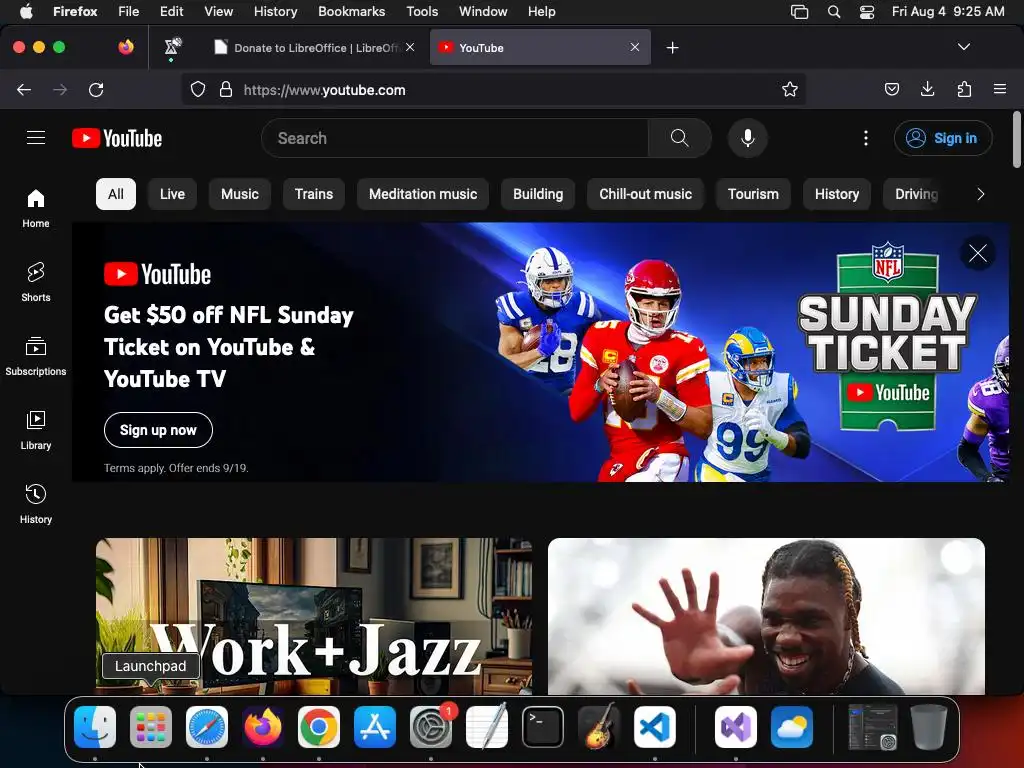Viewport: 1024px width, 768px height.
Task: Select the All filter chip
Action: coord(116,194)
